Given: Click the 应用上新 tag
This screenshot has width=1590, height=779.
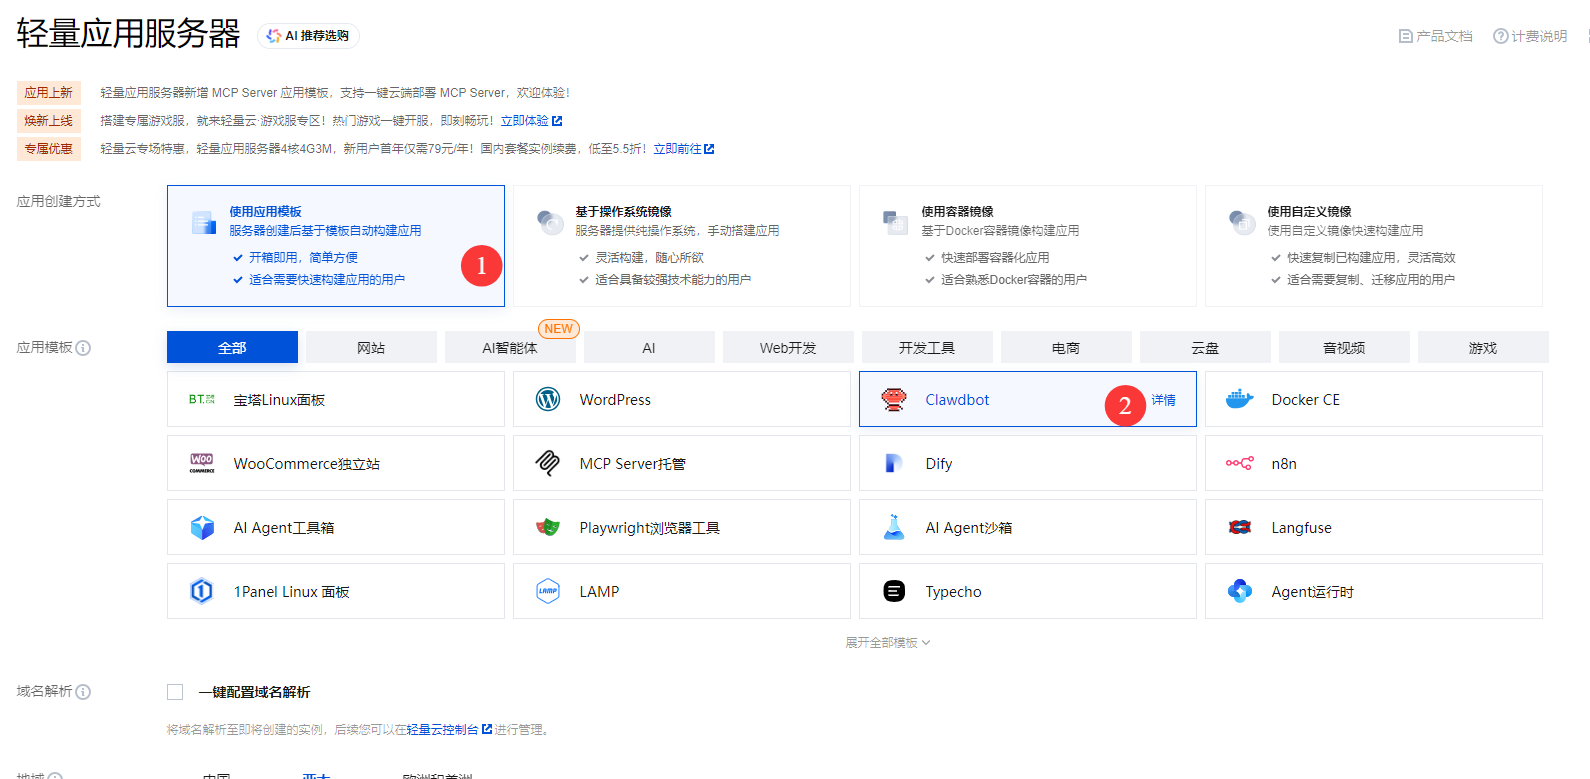Looking at the screenshot, I should pos(49,93).
